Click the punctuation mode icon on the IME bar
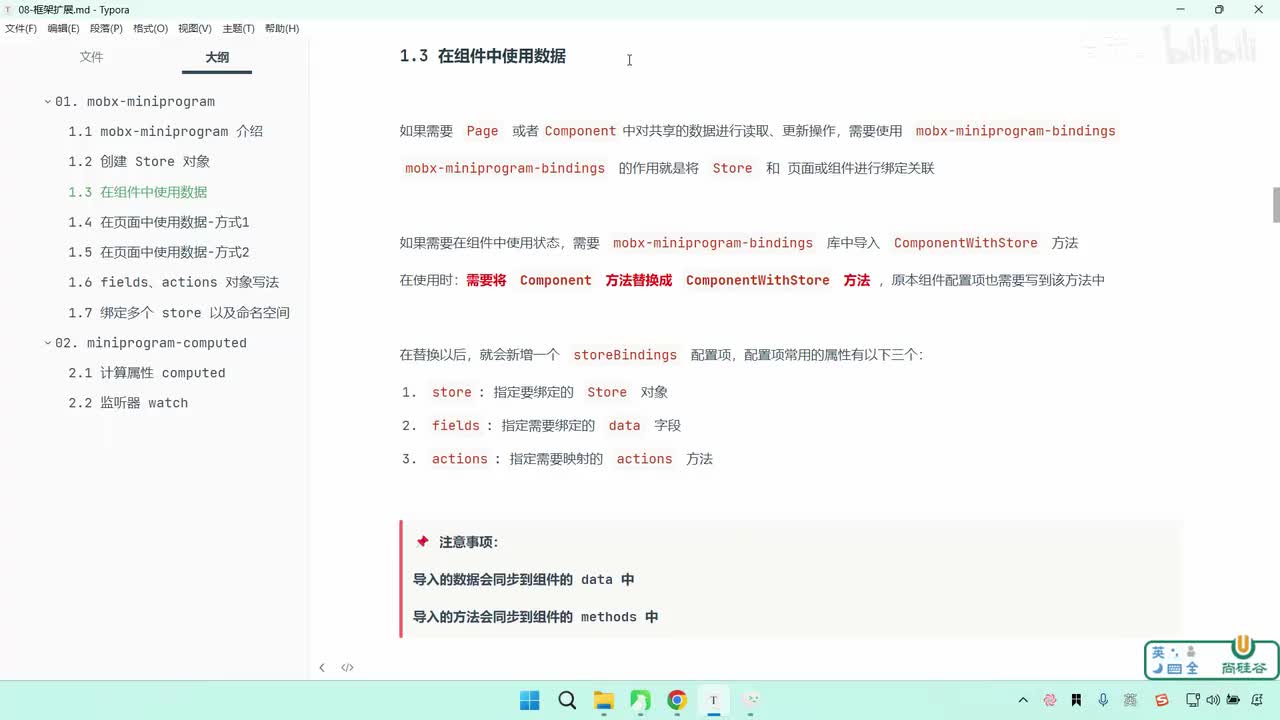The height and width of the screenshot is (720, 1280). pyautogui.click(x=1174, y=652)
